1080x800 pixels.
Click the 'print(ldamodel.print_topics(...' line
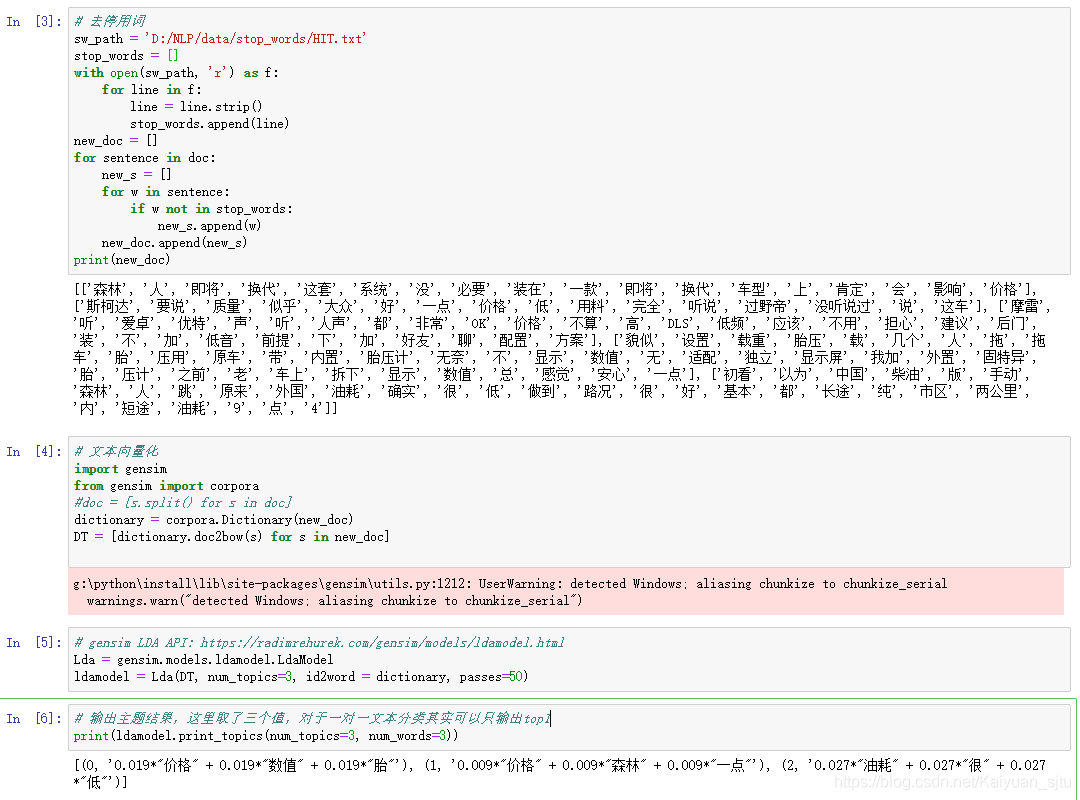266,736
